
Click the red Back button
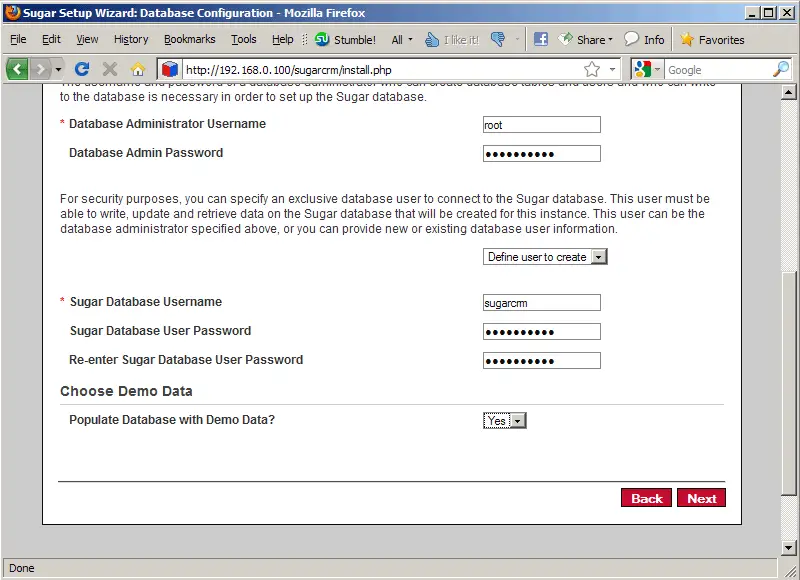click(646, 498)
